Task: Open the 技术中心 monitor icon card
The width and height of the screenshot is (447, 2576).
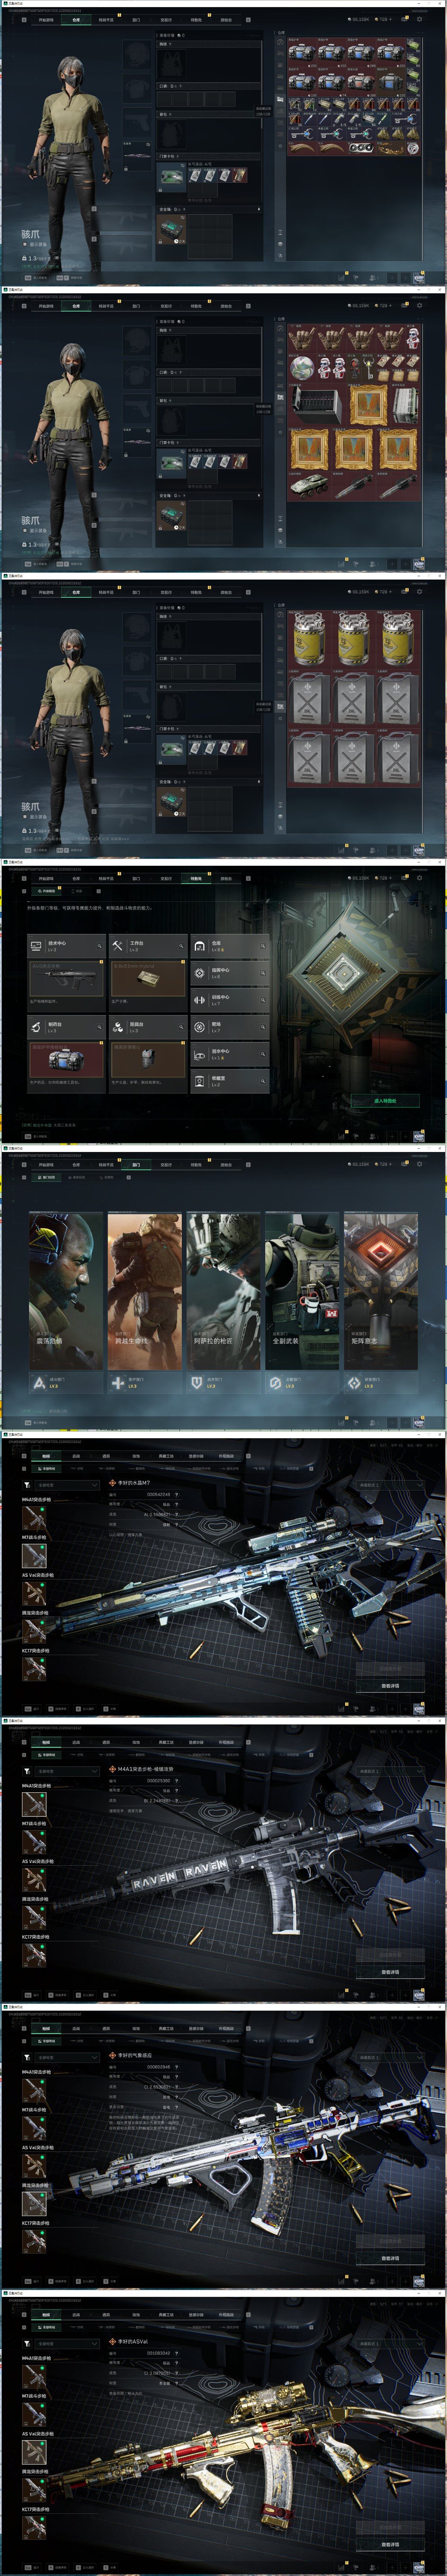Action: (x=36, y=945)
